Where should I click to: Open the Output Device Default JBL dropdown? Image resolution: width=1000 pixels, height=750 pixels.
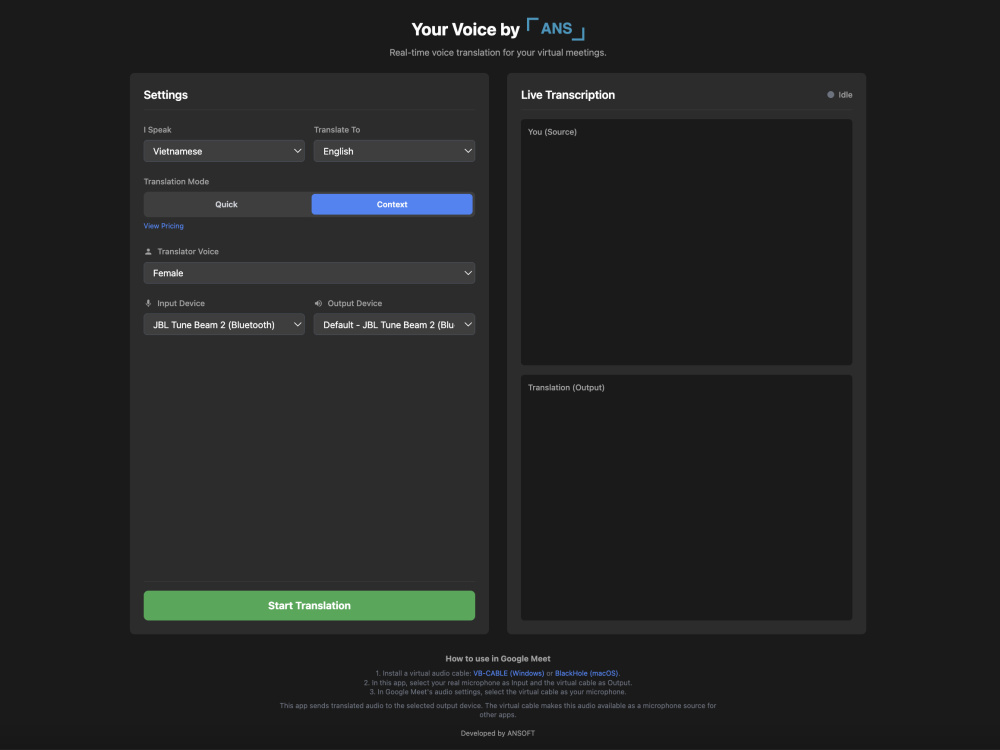[394, 325]
